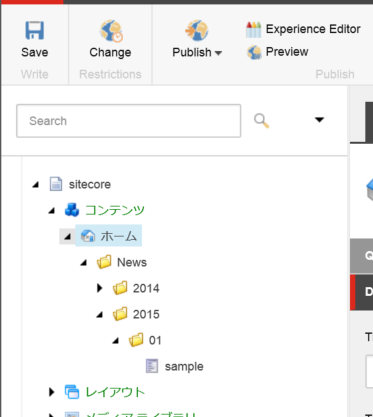The image size is (373, 417).
Task: Expand the 2014 folder
Action: click(99, 288)
